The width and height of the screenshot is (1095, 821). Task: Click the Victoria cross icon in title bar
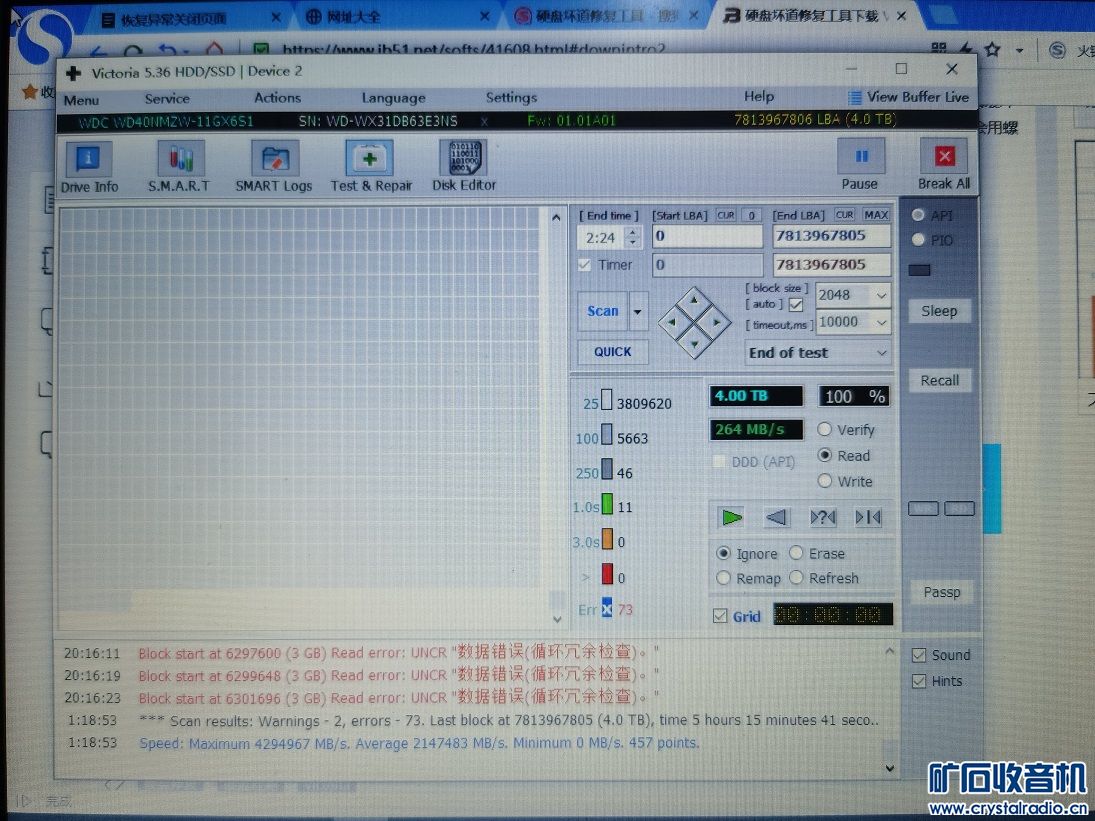(73, 72)
